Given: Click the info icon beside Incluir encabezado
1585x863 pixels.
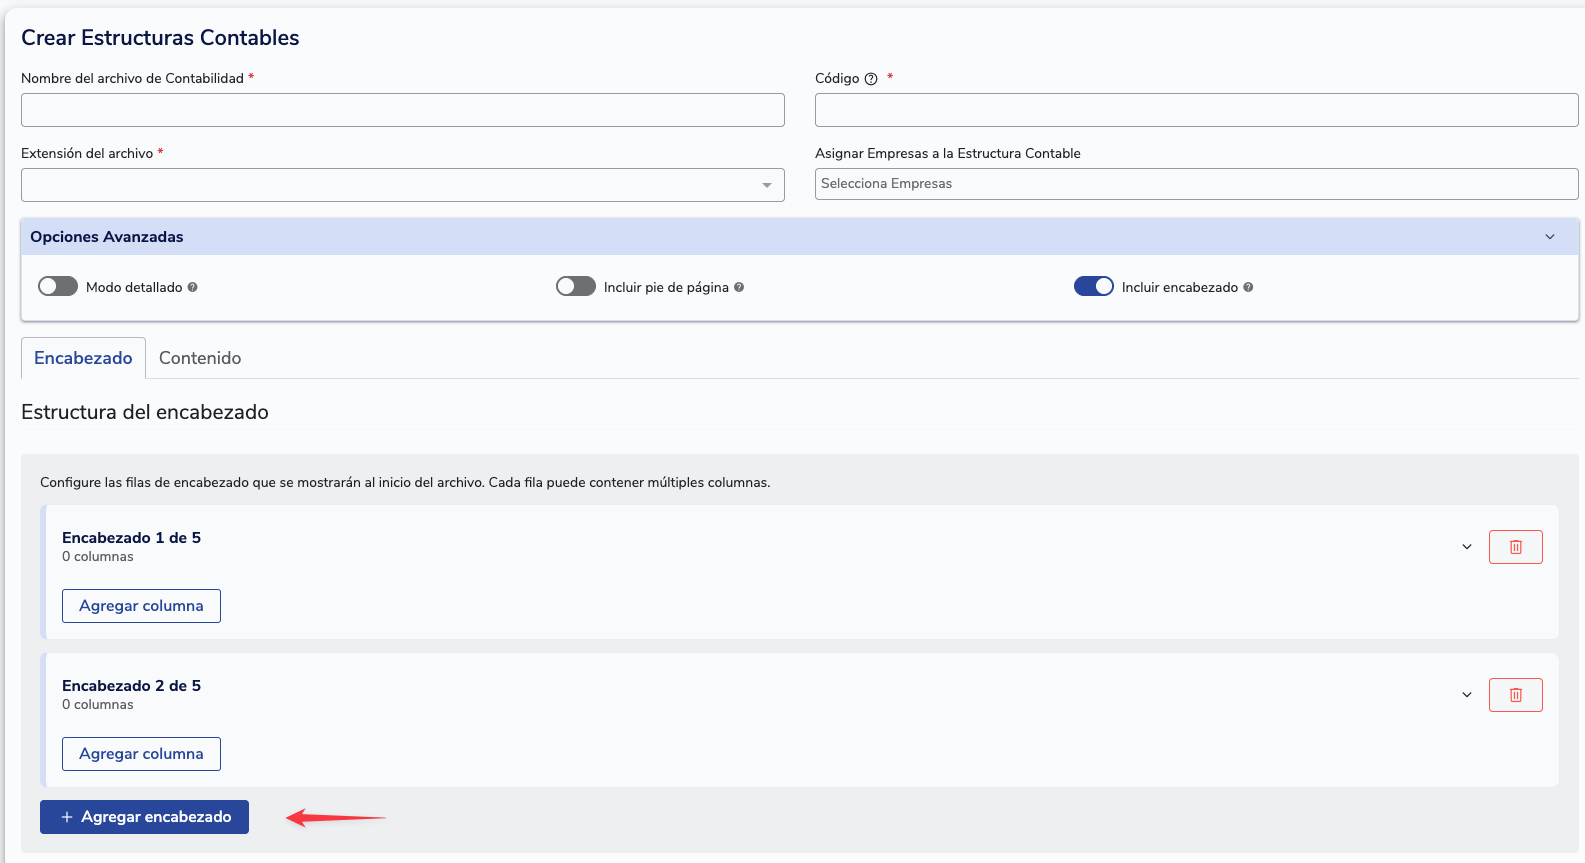Looking at the screenshot, I should (x=1248, y=287).
